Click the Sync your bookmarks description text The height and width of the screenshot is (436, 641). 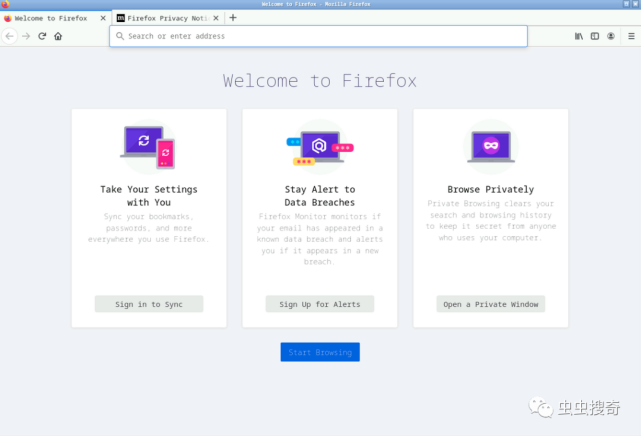click(149, 228)
